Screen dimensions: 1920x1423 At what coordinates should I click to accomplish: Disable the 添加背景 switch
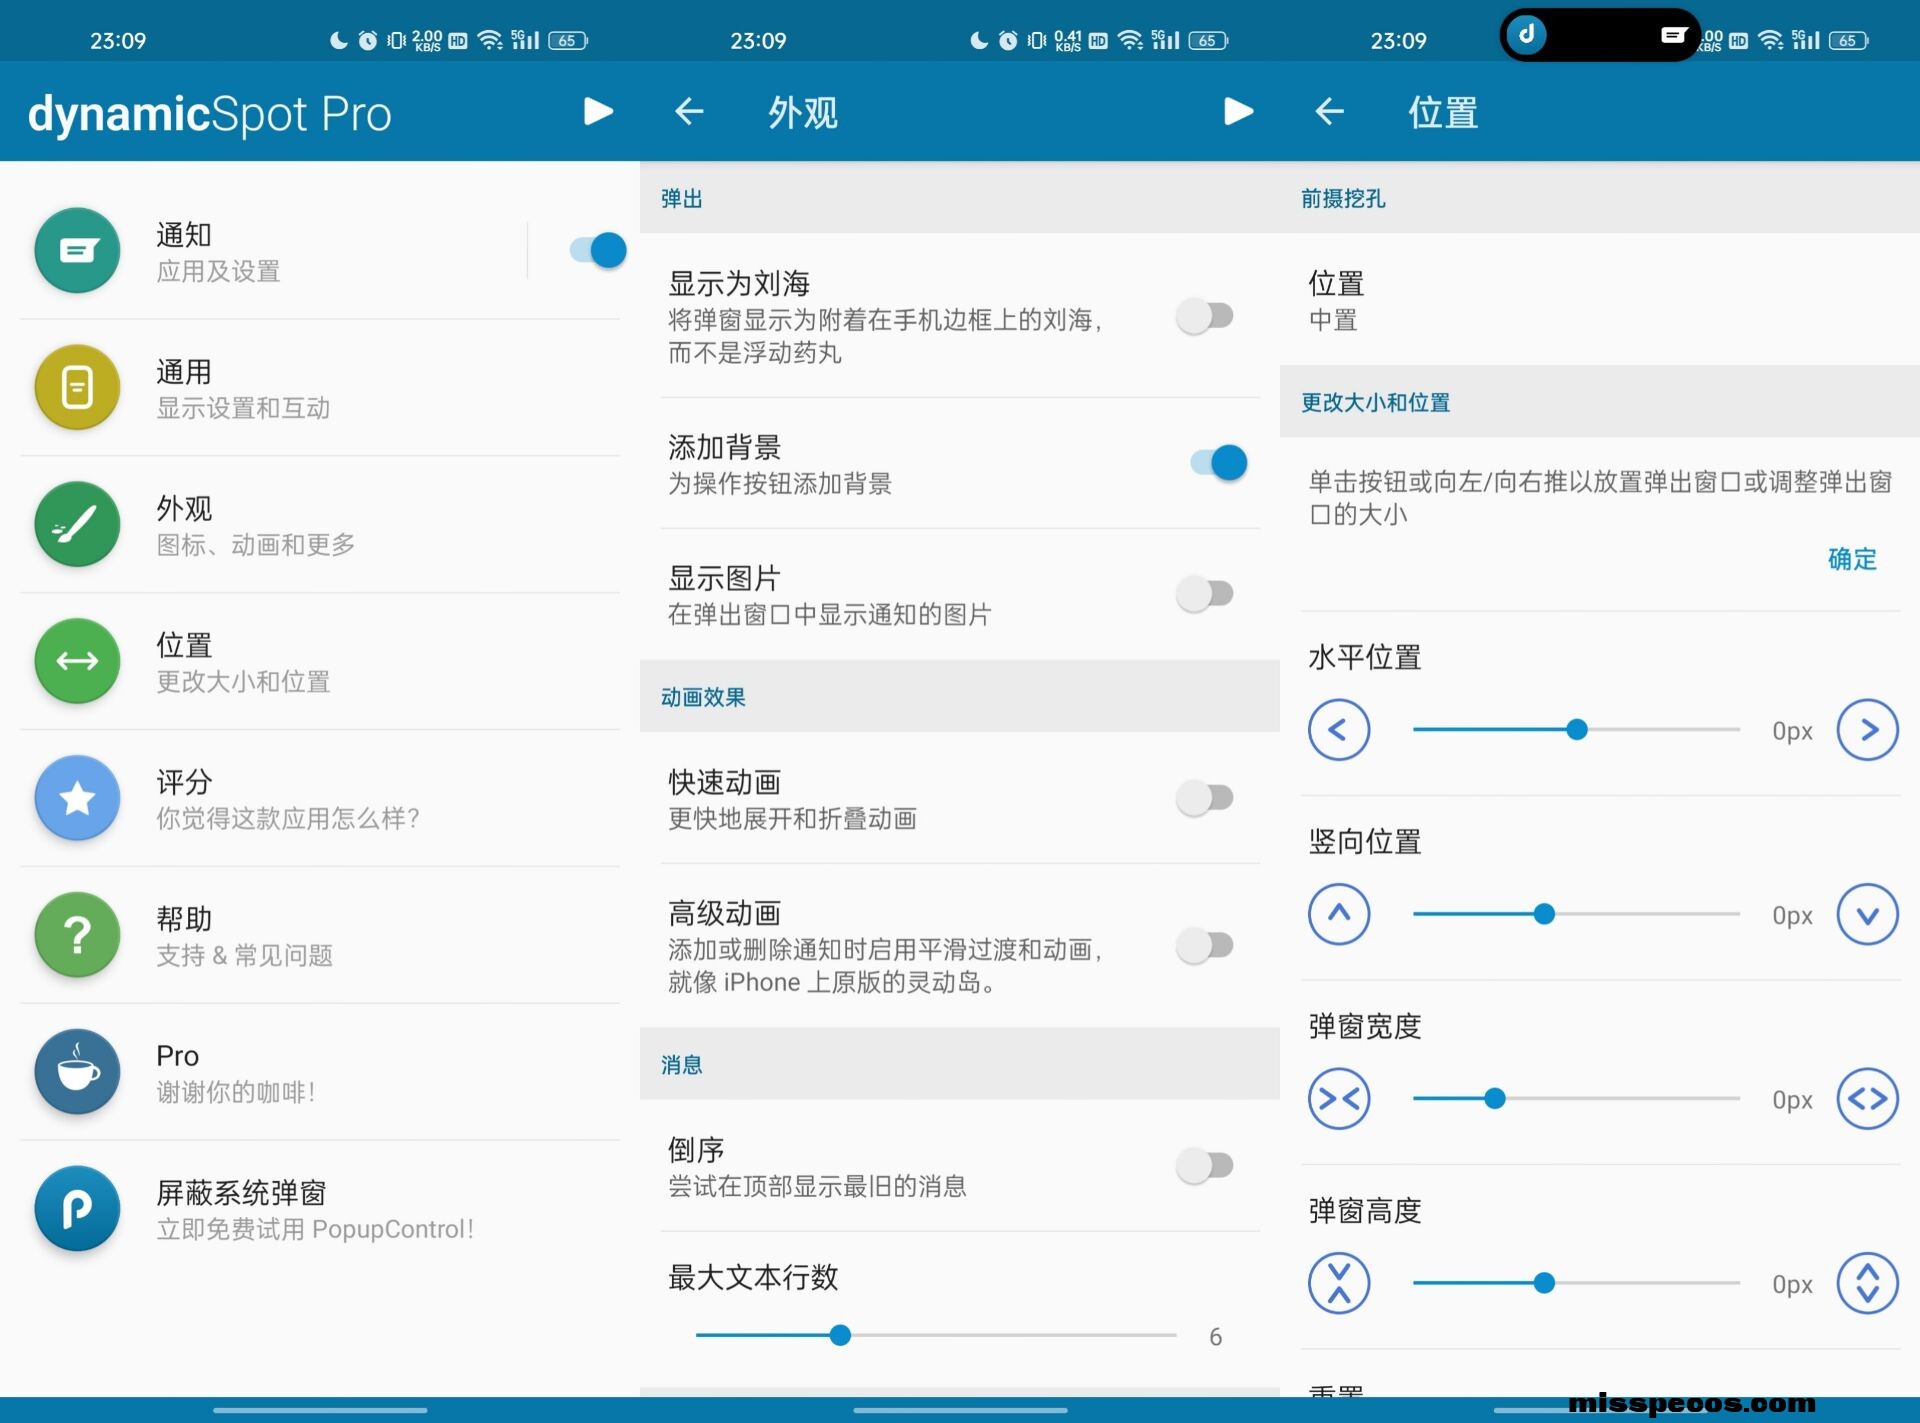1218,463
